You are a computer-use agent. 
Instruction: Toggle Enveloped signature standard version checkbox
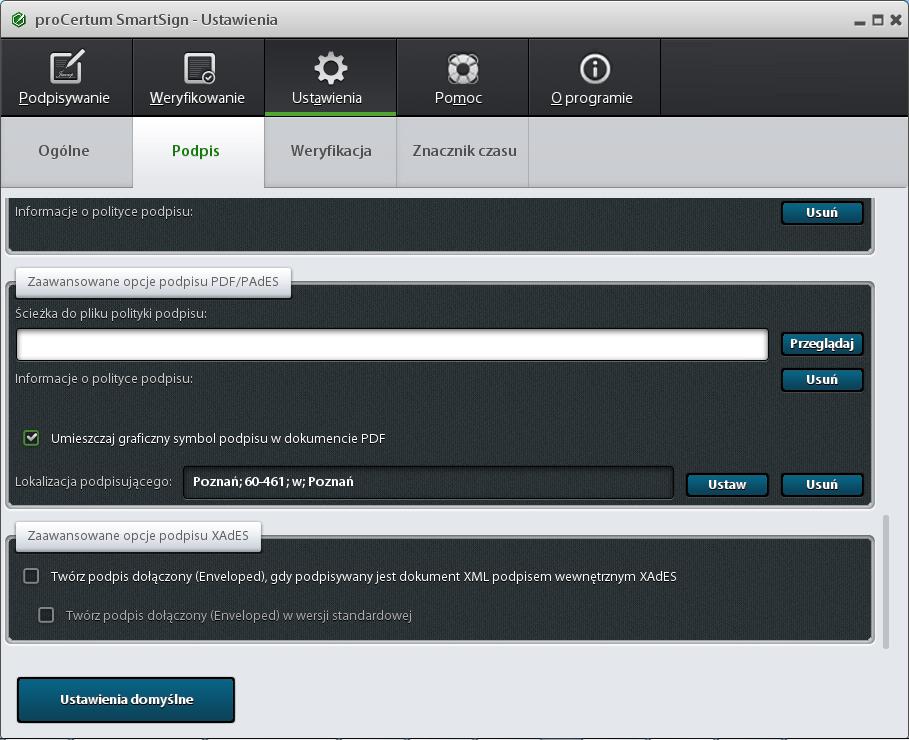[x=46, y=615]
